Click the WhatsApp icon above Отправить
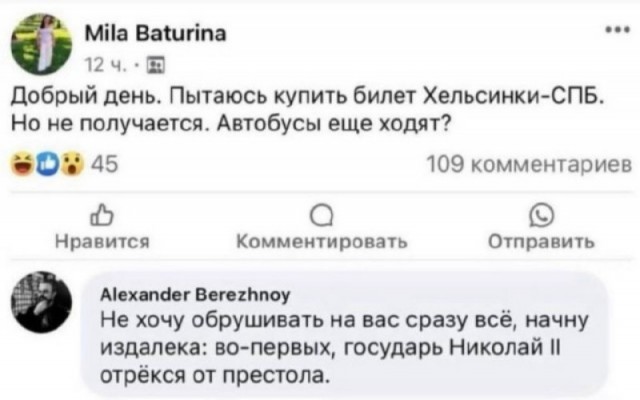The height and width of the screenshot is (400, 640). [541, 212]
